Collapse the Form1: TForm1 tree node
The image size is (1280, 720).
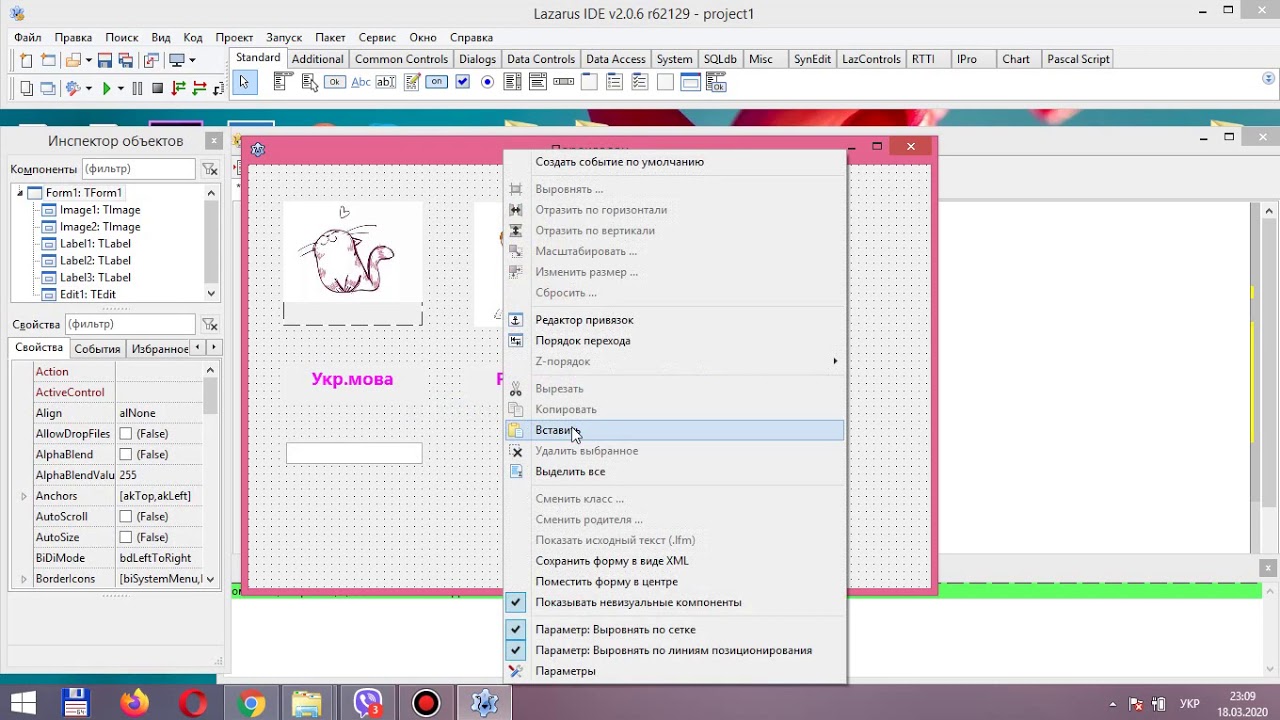(20, 193)
